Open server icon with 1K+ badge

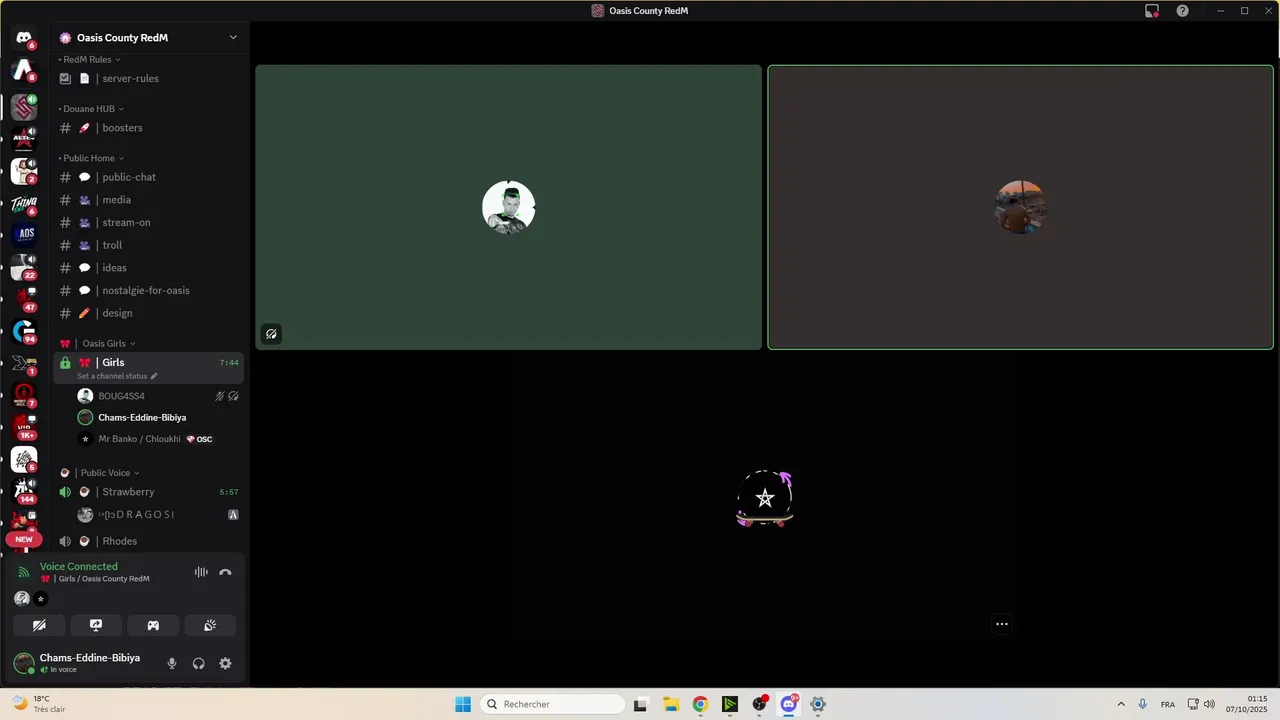pyautogui.click(x=24, y=427)
